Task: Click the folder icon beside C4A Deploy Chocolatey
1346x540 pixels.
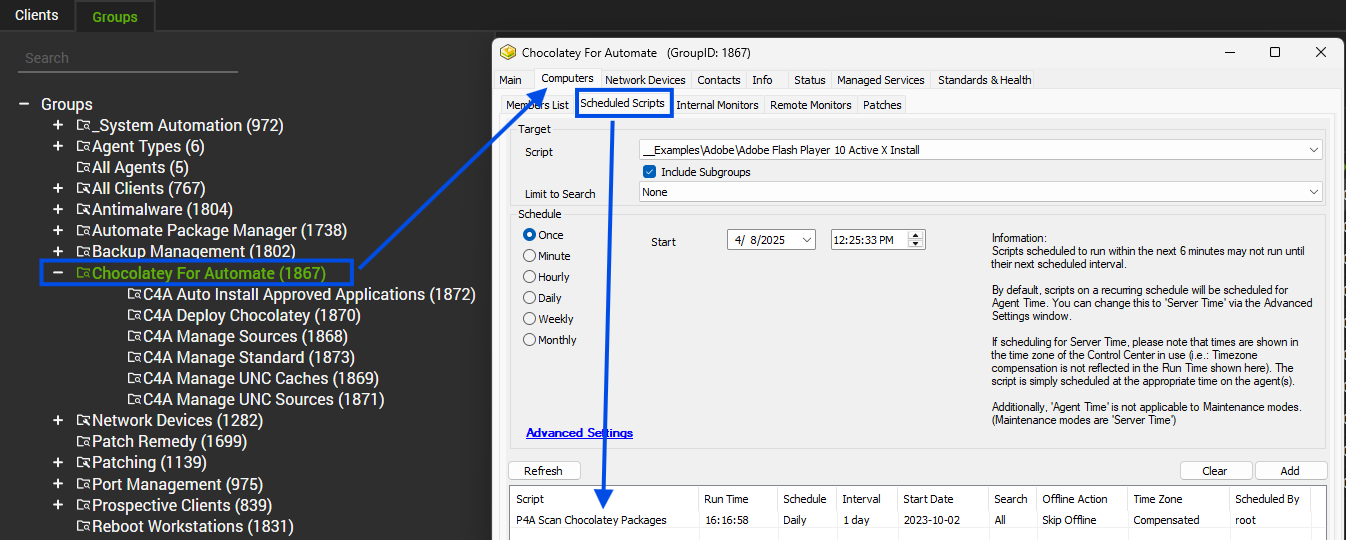Action: (135, 316)
